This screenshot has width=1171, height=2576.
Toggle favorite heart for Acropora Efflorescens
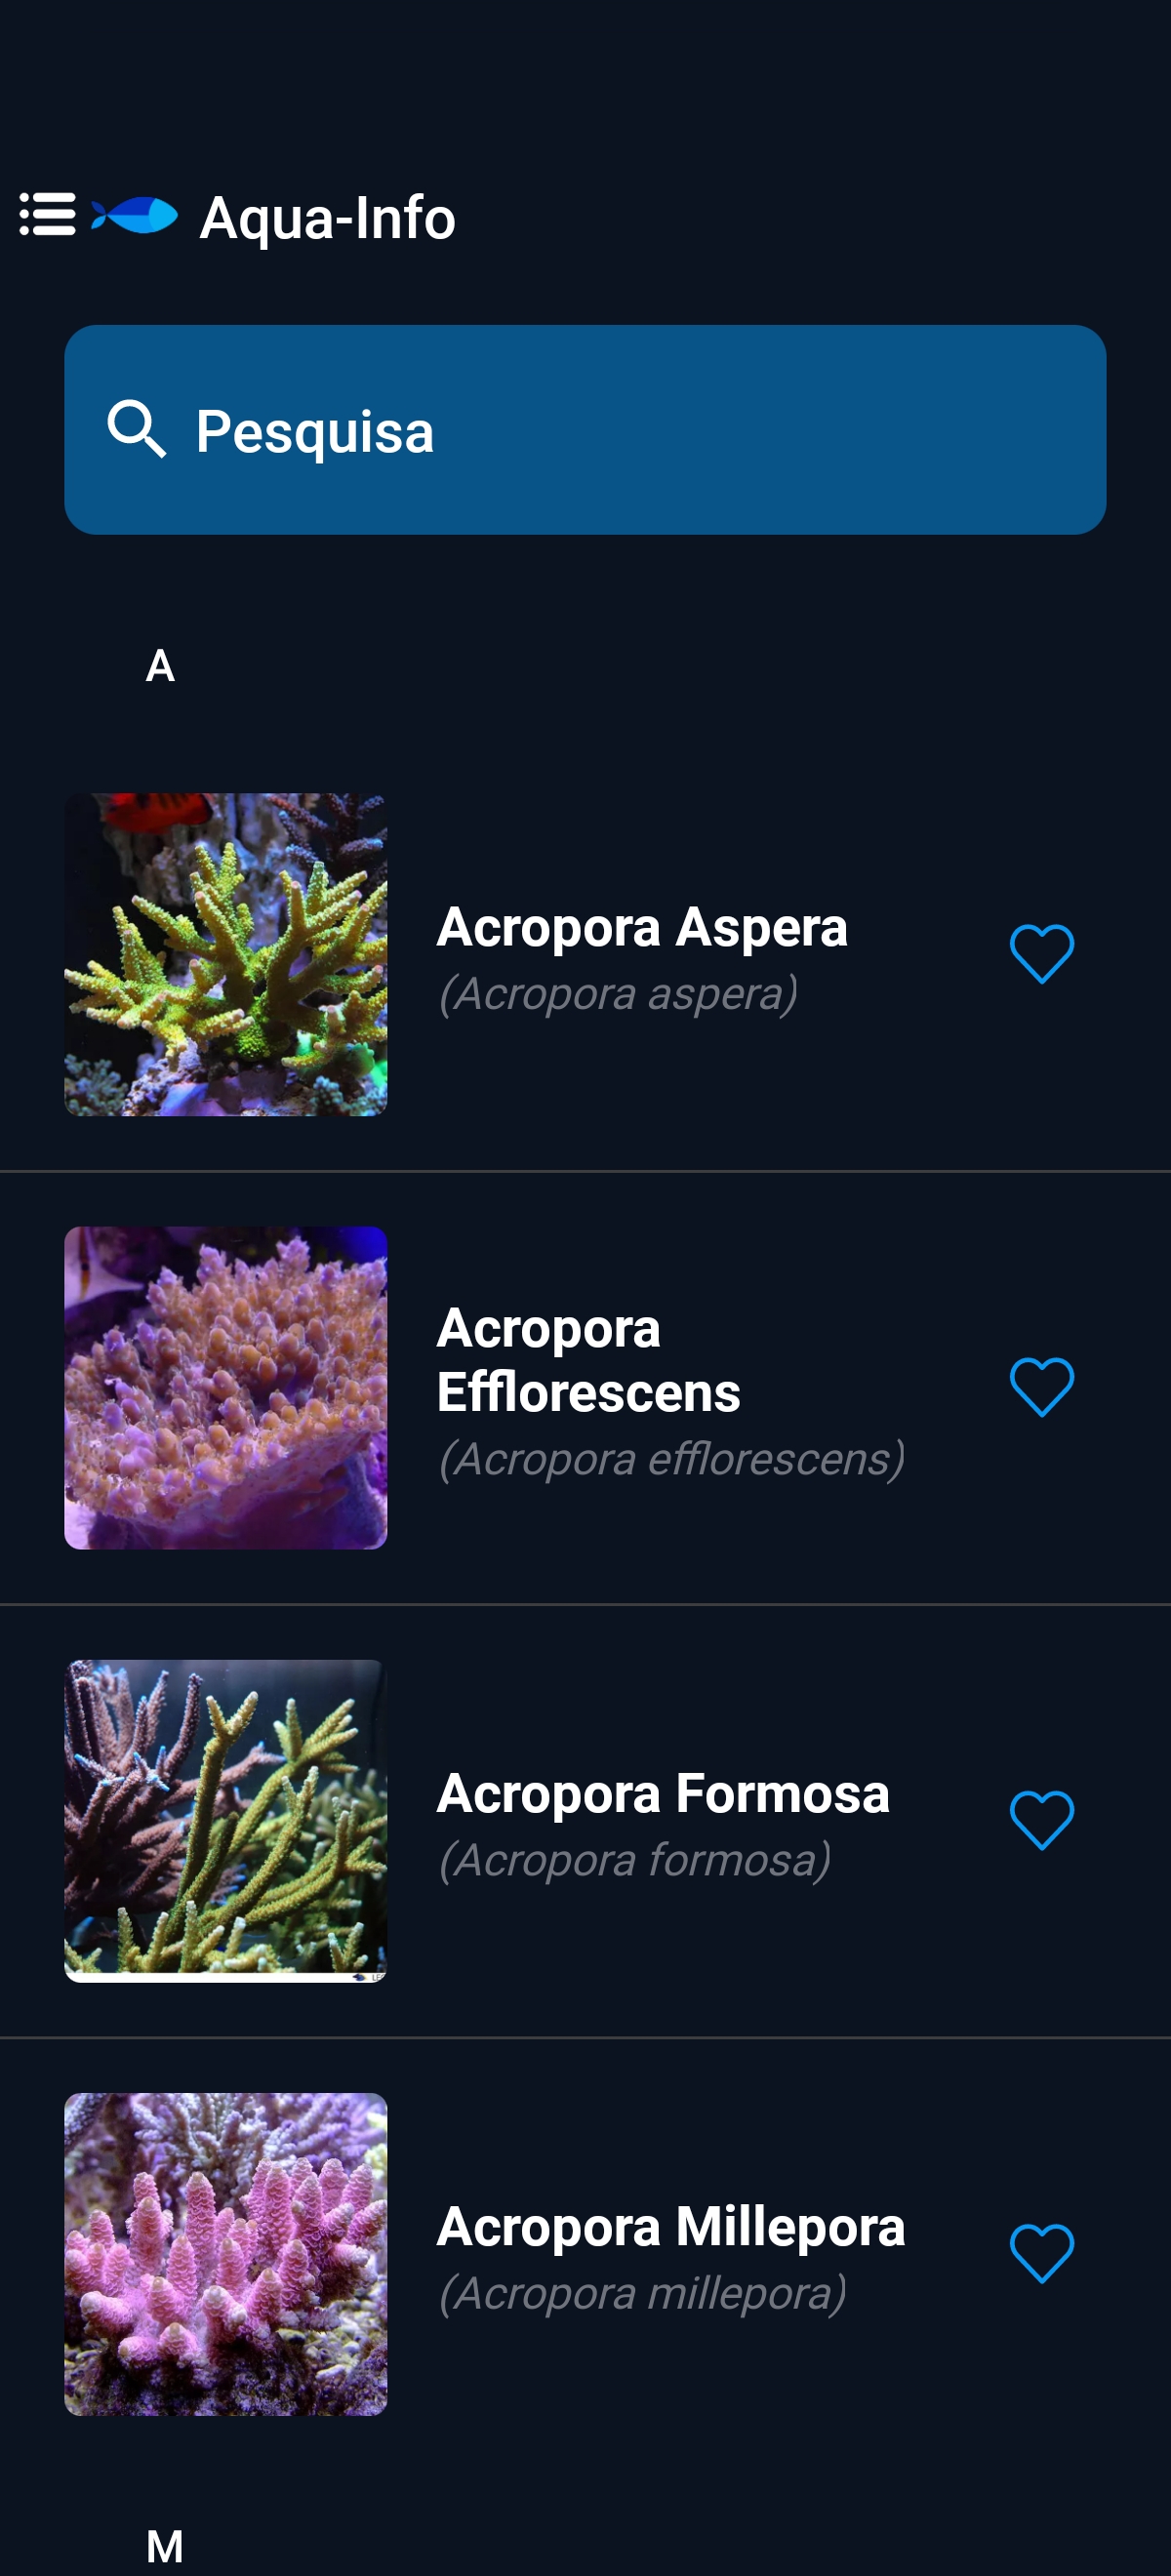(1041, 1387)
